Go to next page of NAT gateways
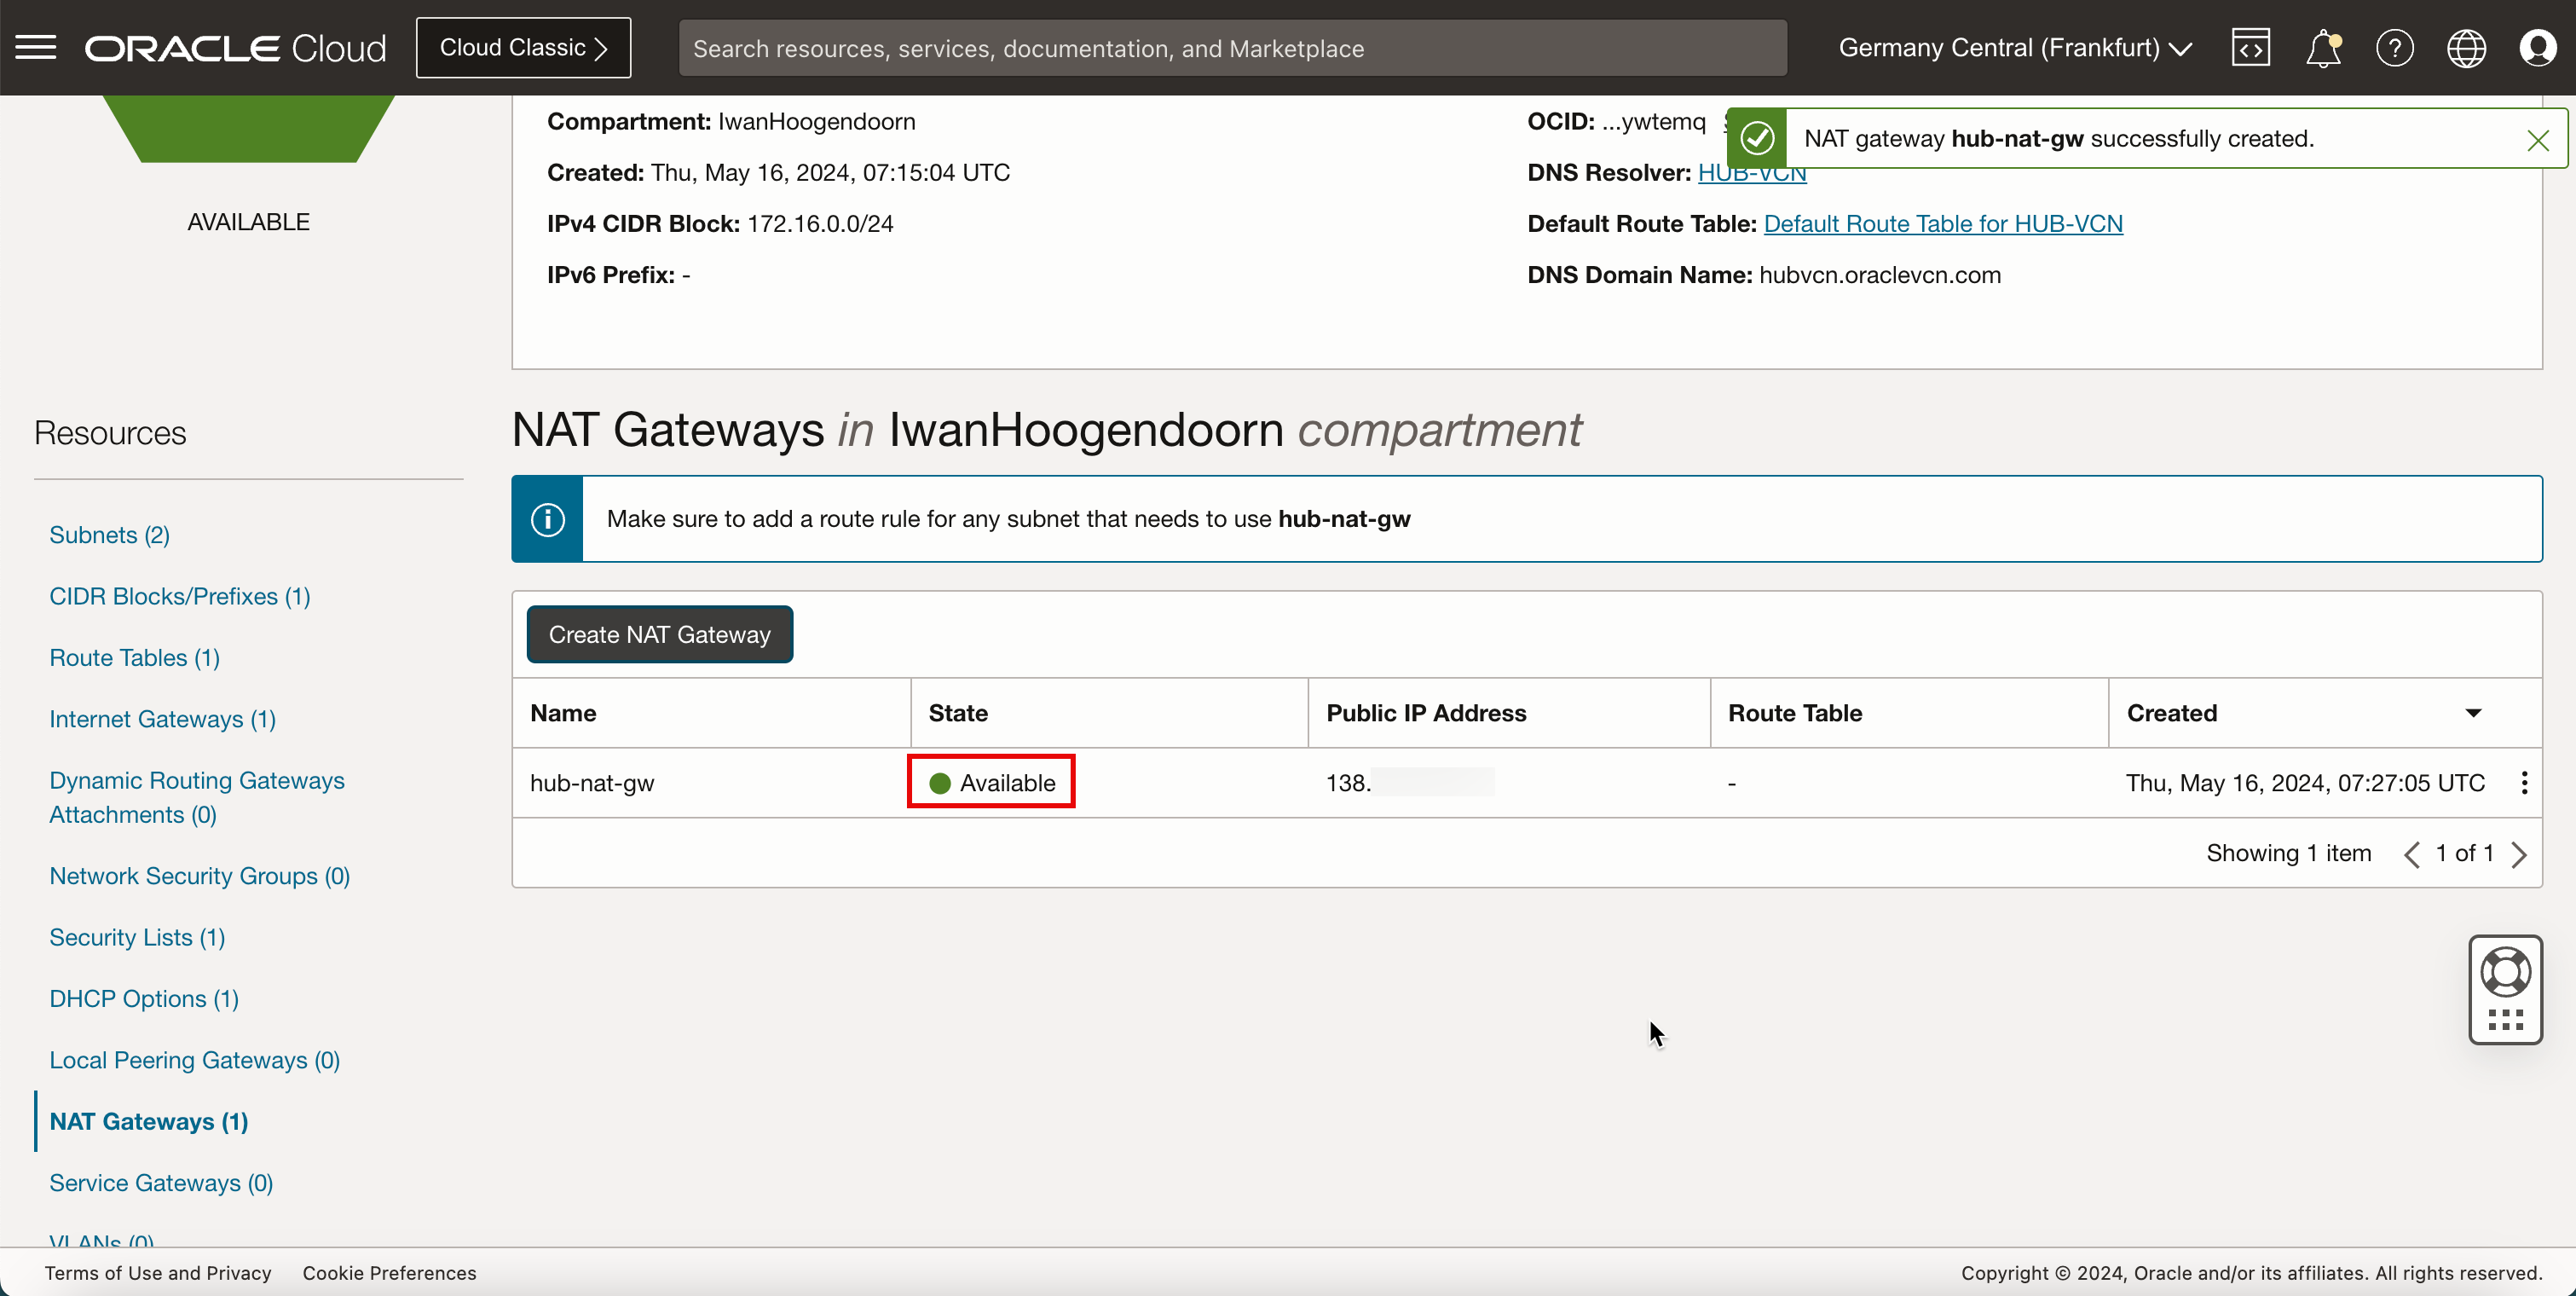The image size is (2576, 1296). click(x=2519, y=854)
